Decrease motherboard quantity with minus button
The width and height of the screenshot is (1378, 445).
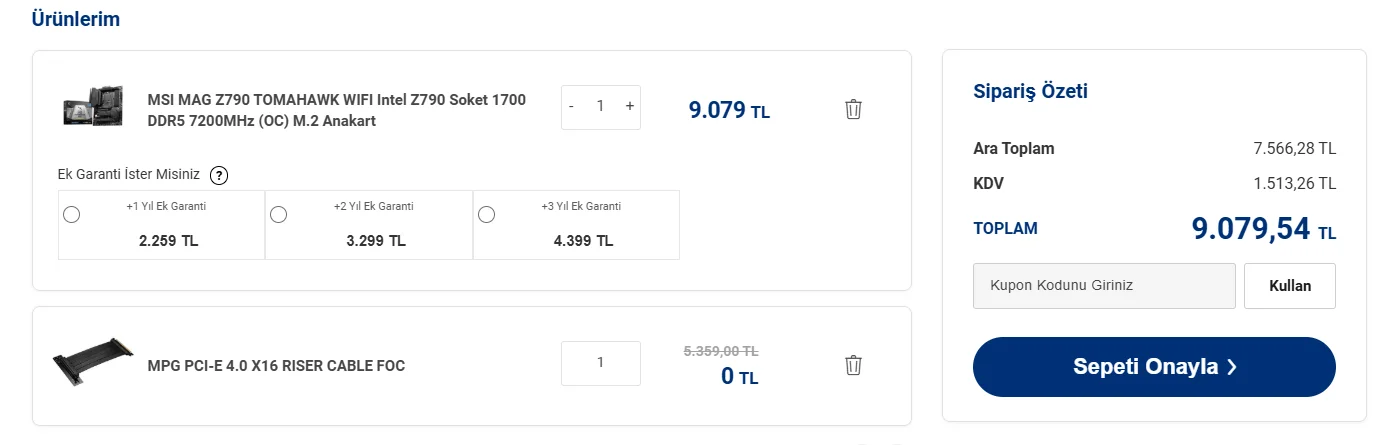pyautogui.click(x=571, y=106)
